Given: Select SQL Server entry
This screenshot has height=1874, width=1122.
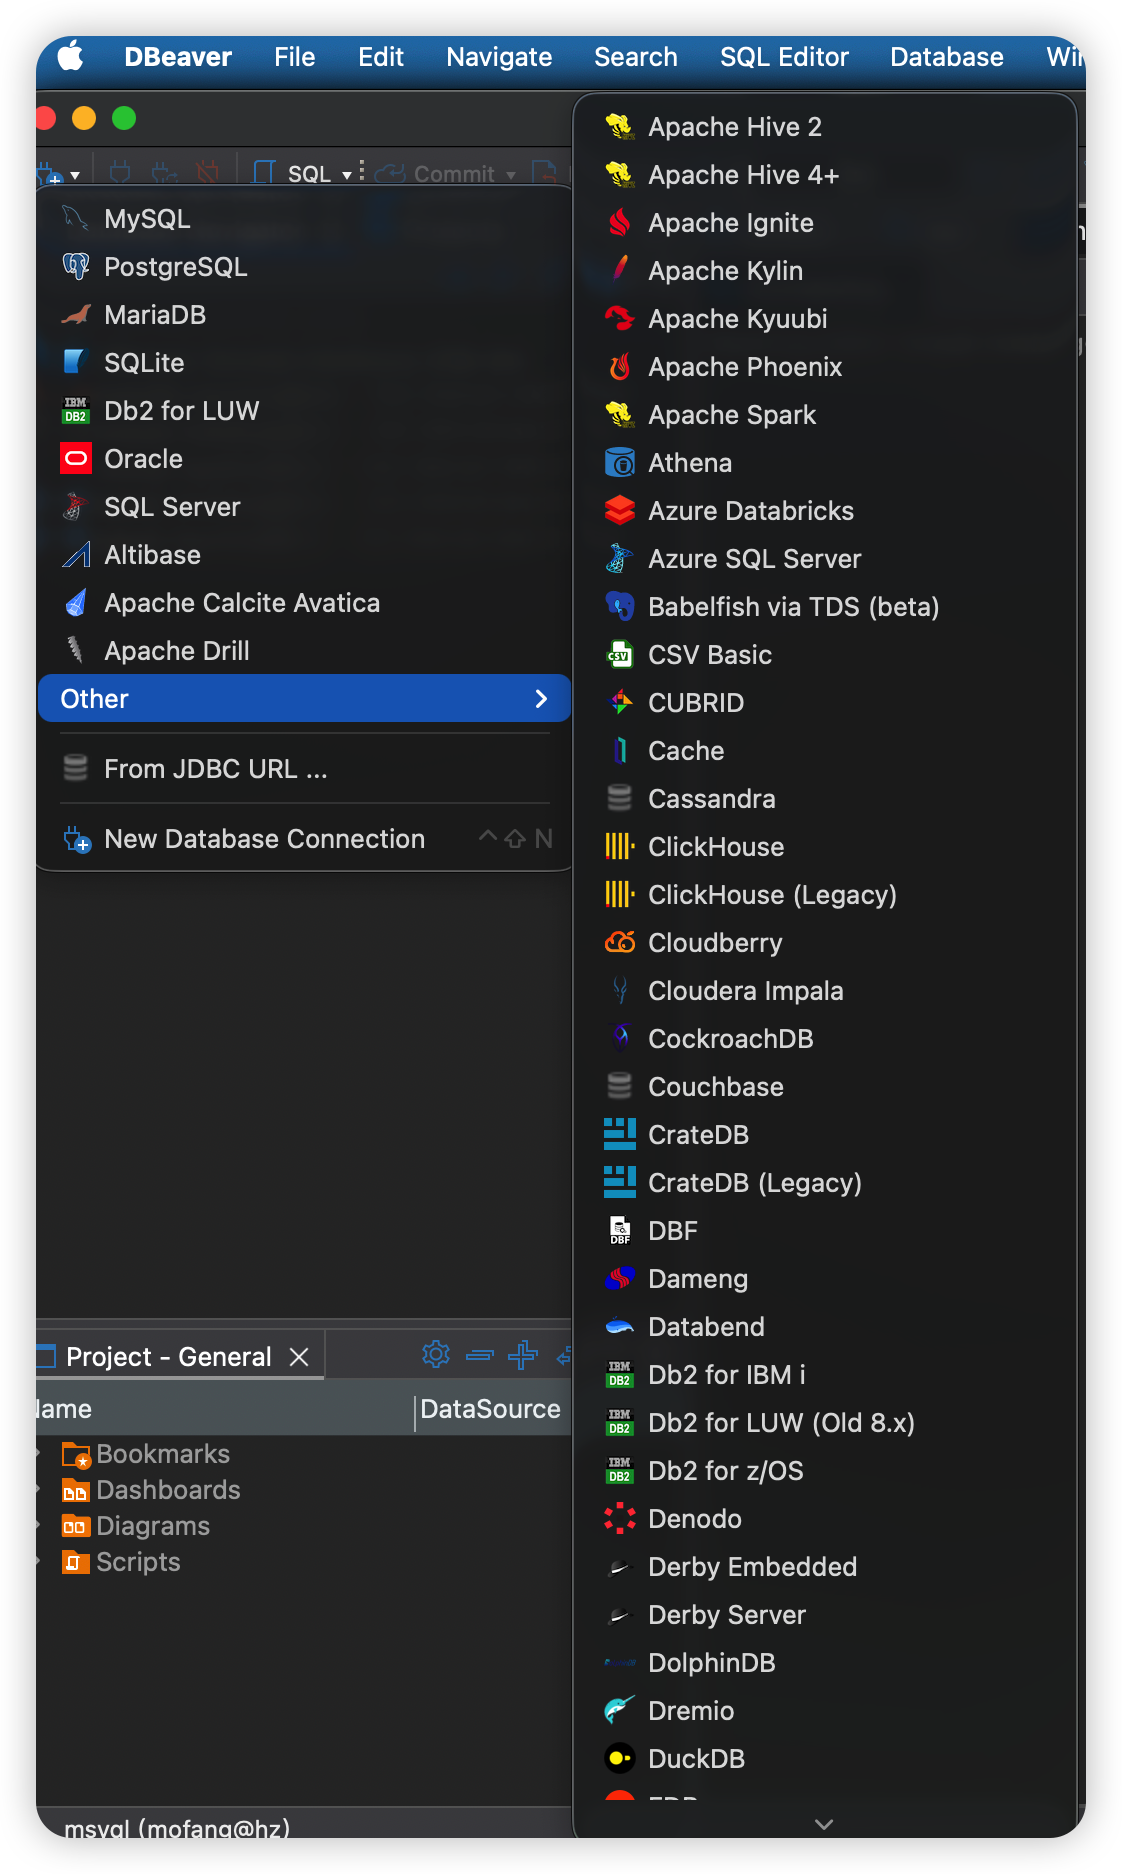Looking at the screenshot, I should click(304, 507).
